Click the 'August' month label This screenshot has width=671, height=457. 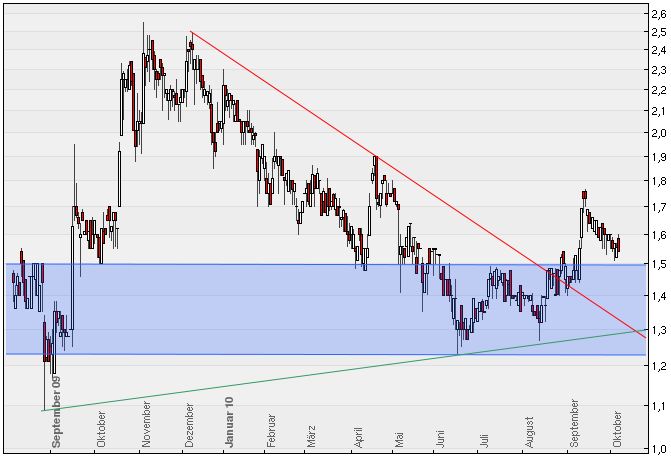[529, 432]
